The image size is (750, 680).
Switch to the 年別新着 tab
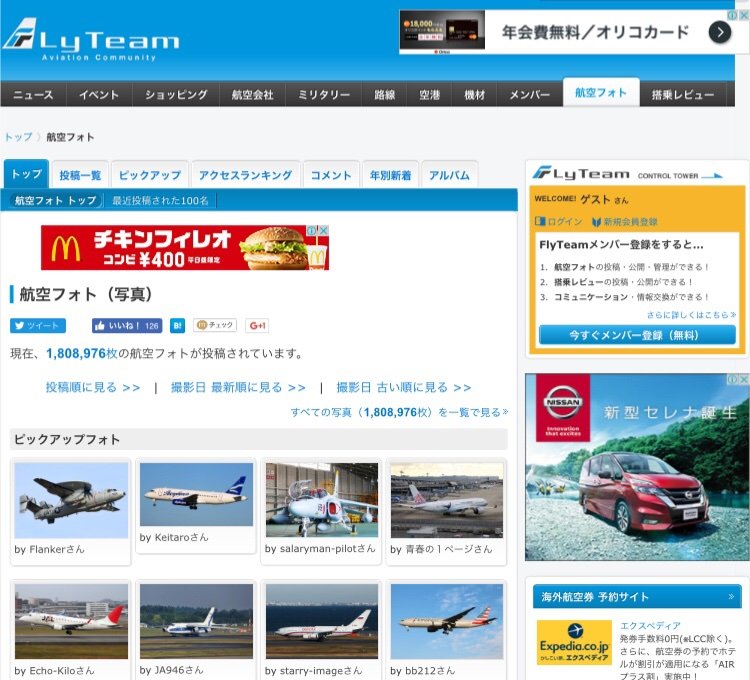click(x=390, y=175)
